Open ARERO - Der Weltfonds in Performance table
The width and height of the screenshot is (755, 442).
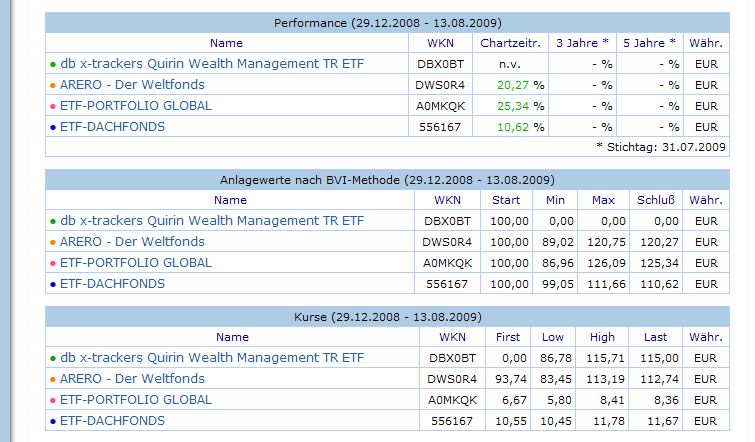tap(132, 85)
